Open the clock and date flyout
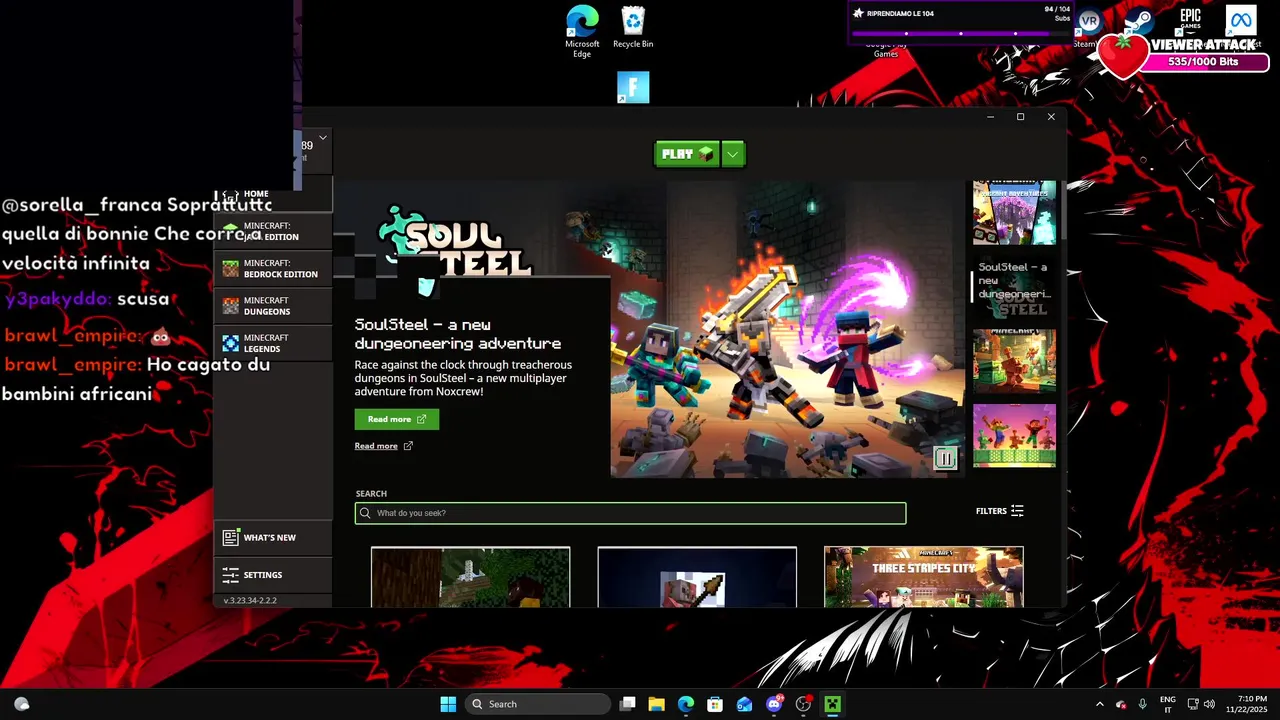1280x720 pixels. [1246, 704]
